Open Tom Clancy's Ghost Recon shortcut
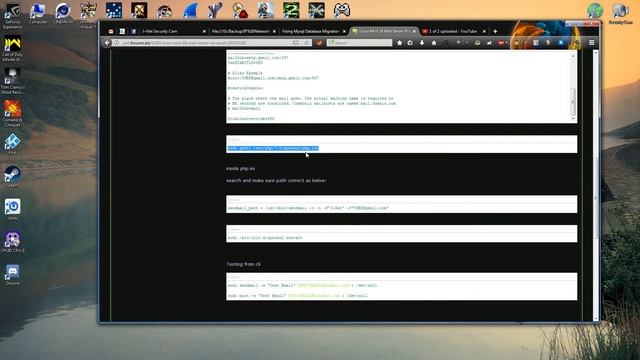The width and height of the screenshot is (640, 360). point(12,81)
